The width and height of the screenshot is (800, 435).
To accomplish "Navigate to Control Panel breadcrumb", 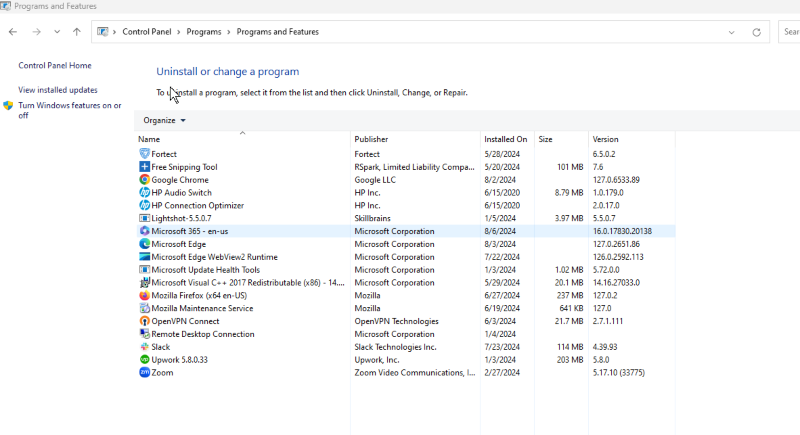I will [x=147, y=32].
